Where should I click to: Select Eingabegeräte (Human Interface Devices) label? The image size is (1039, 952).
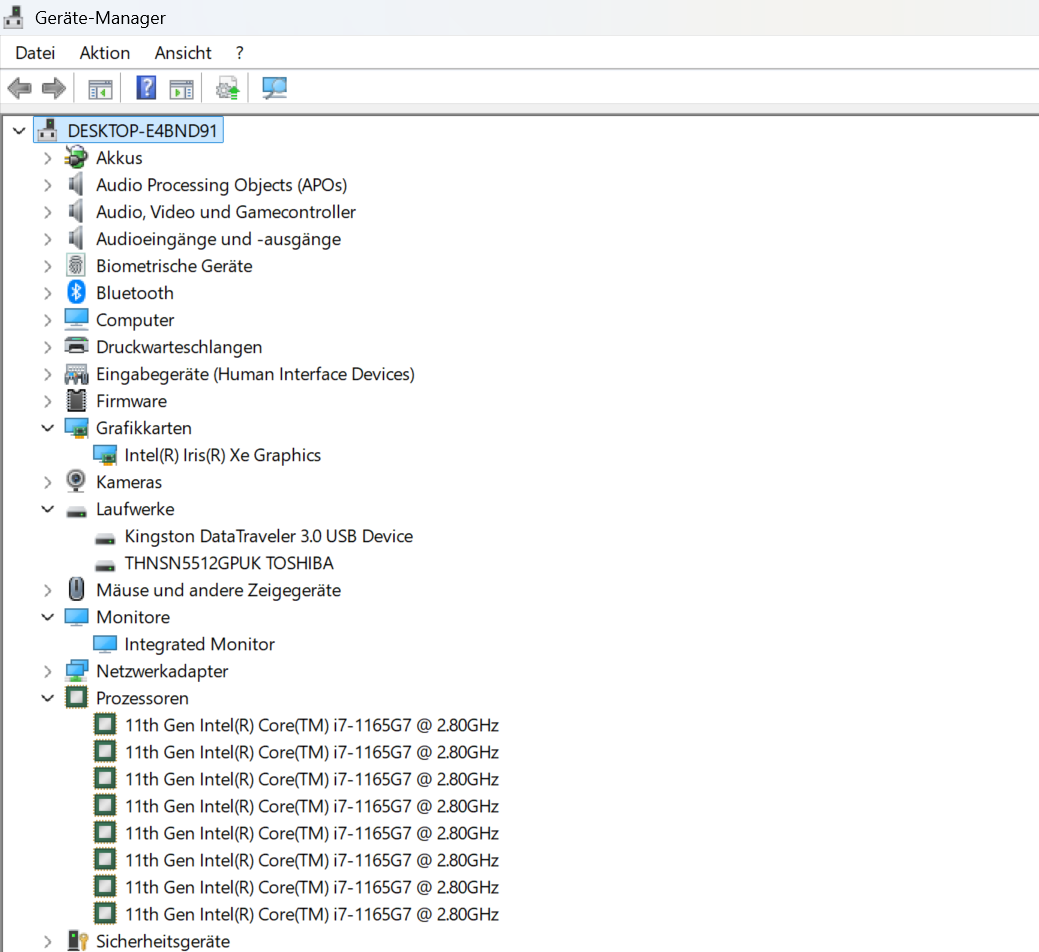pos(255,374)
